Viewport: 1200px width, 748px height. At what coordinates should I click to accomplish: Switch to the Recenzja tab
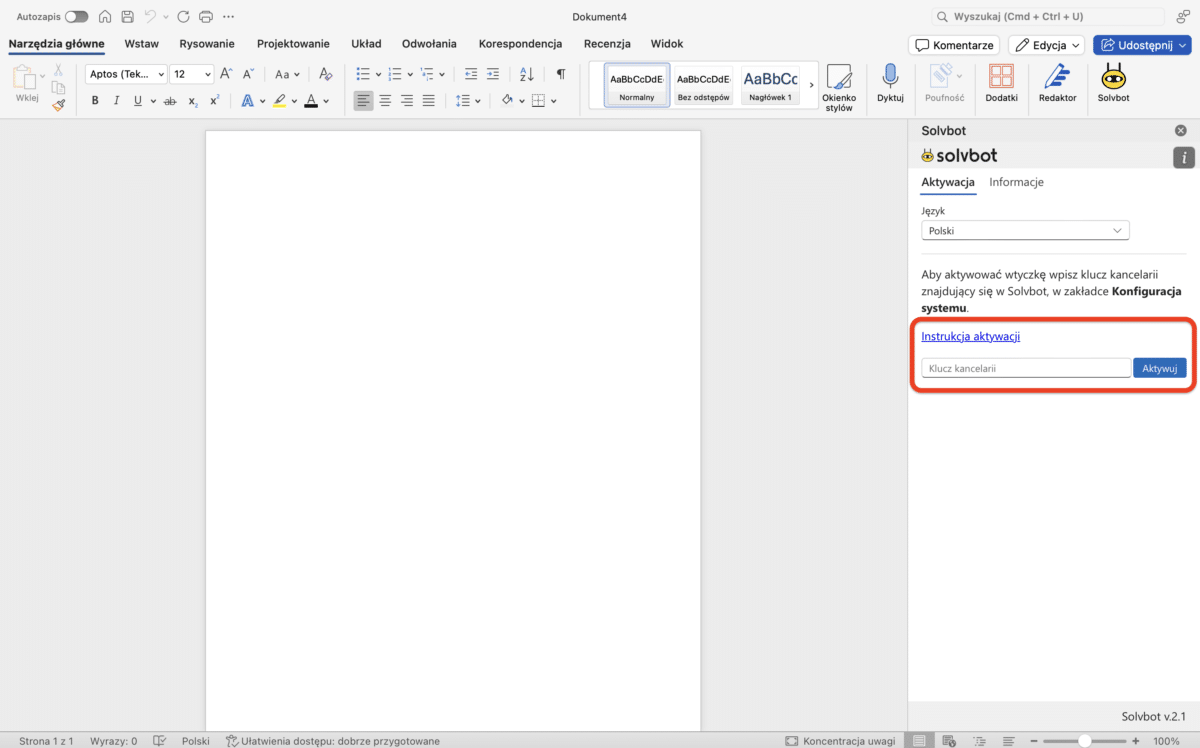point(607,44)
